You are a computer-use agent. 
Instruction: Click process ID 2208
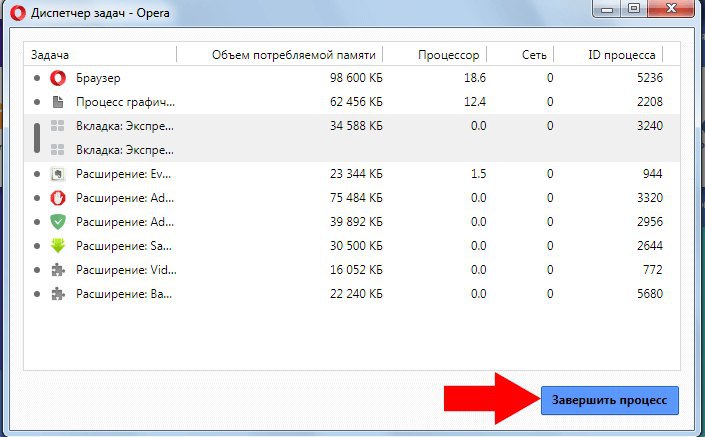(650, 102)
